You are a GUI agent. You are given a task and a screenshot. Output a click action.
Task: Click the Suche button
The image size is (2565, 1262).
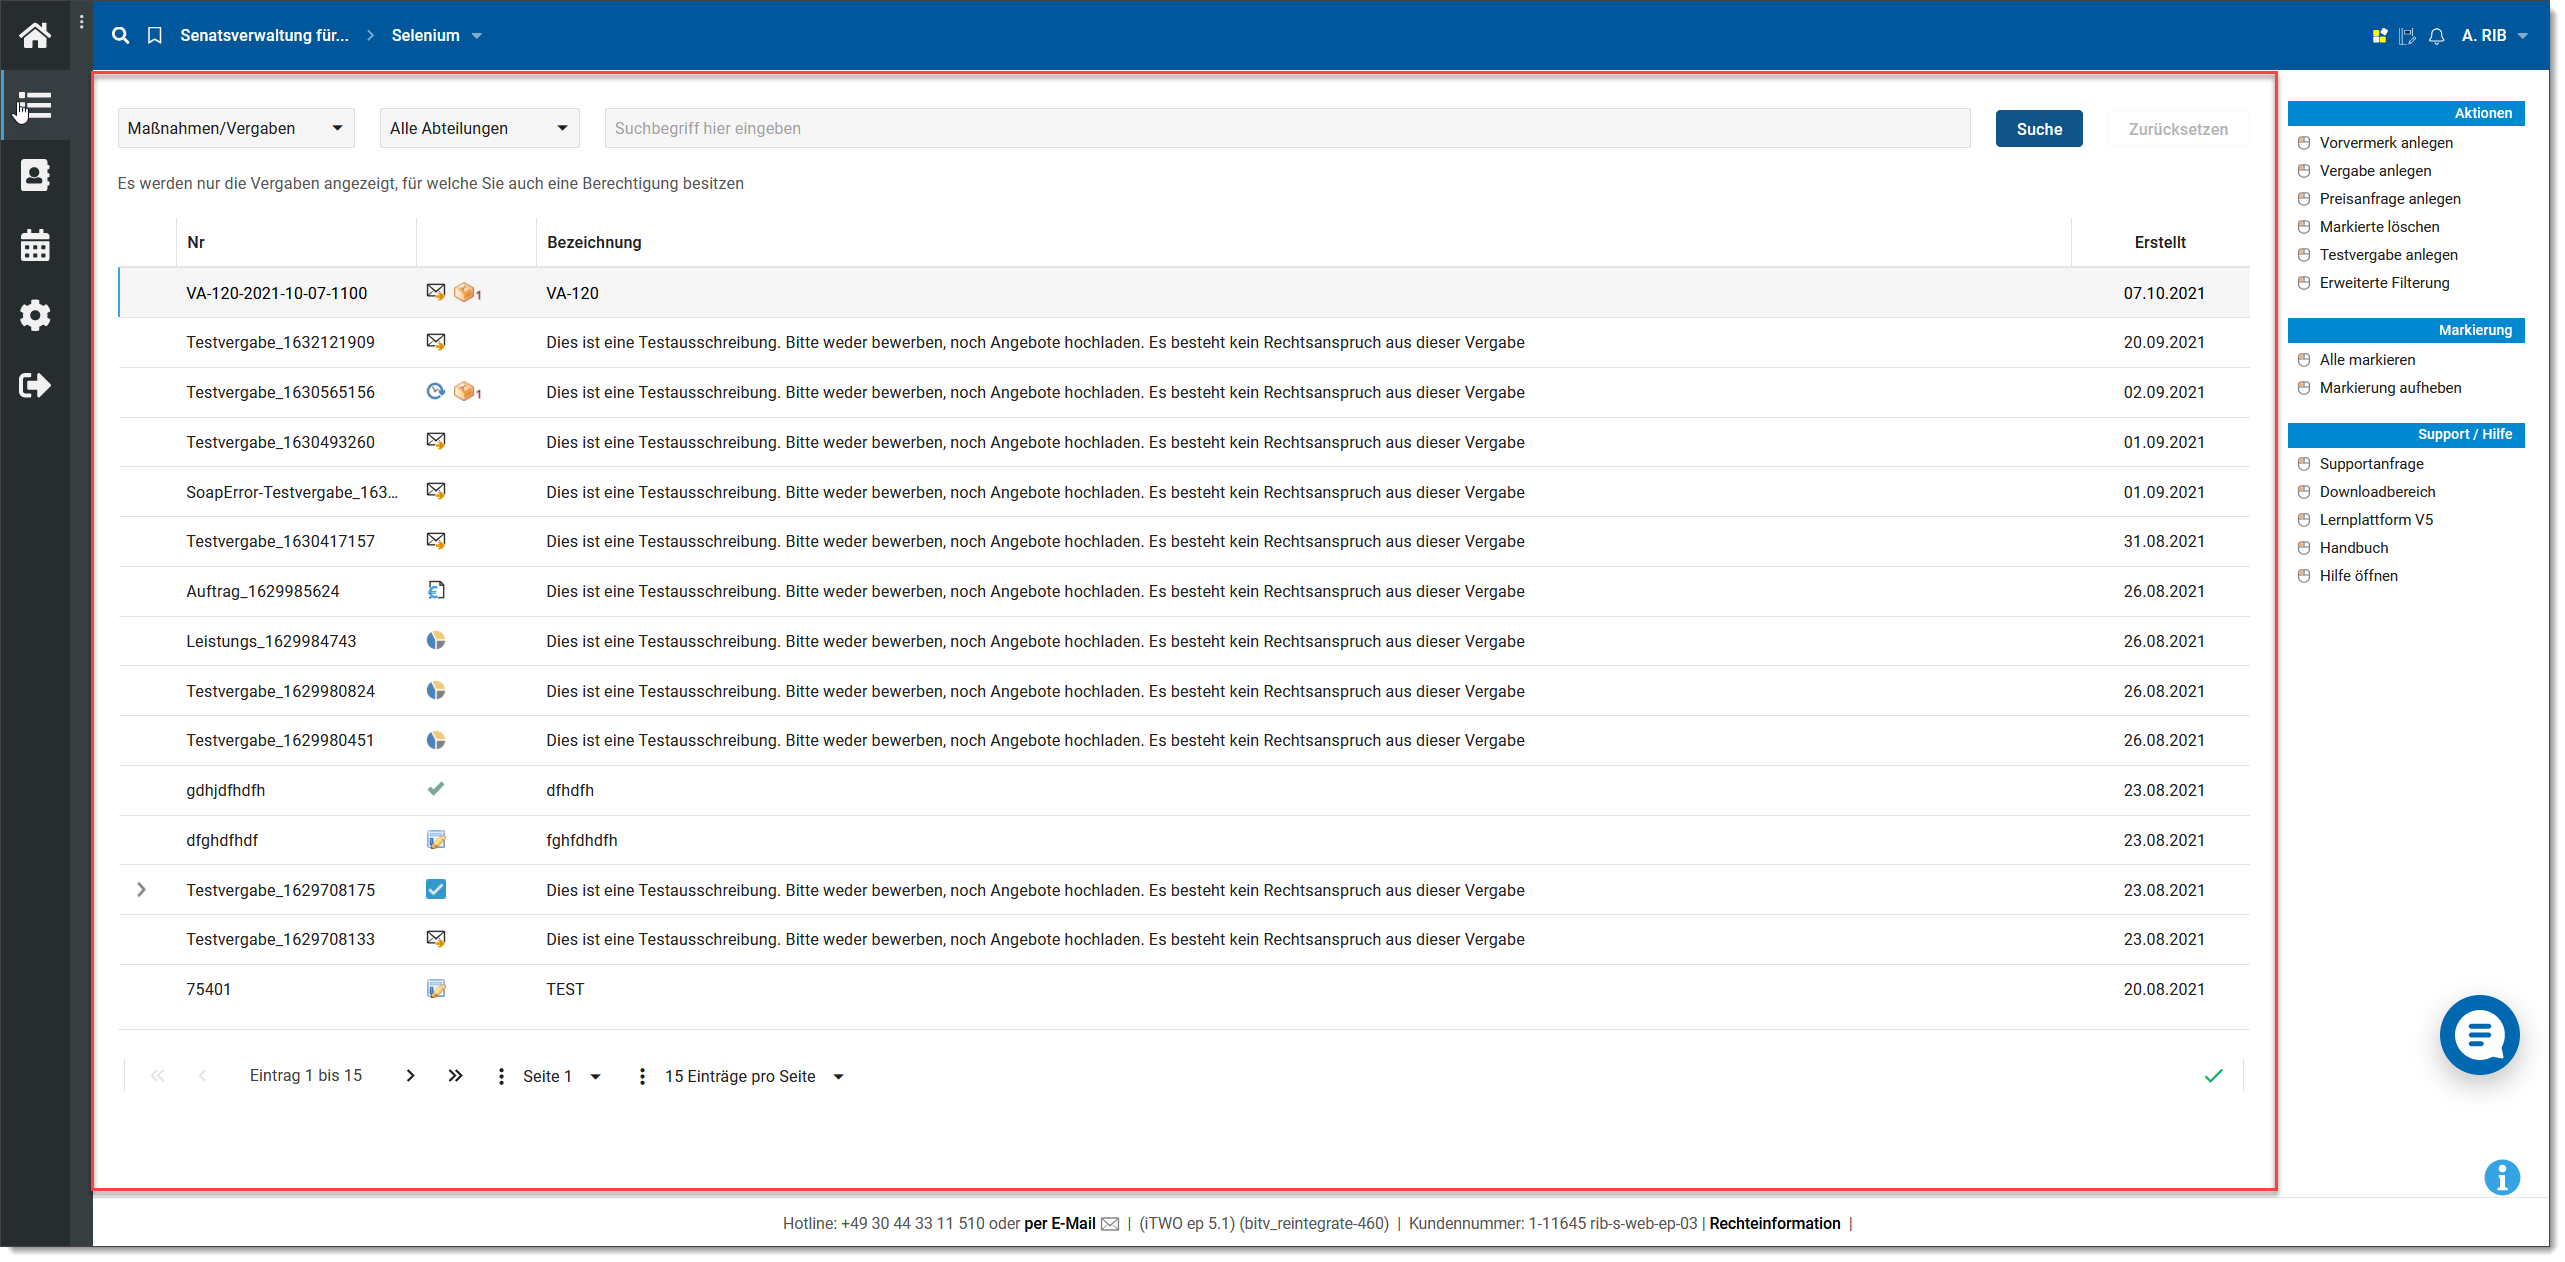pos(2038,128)
